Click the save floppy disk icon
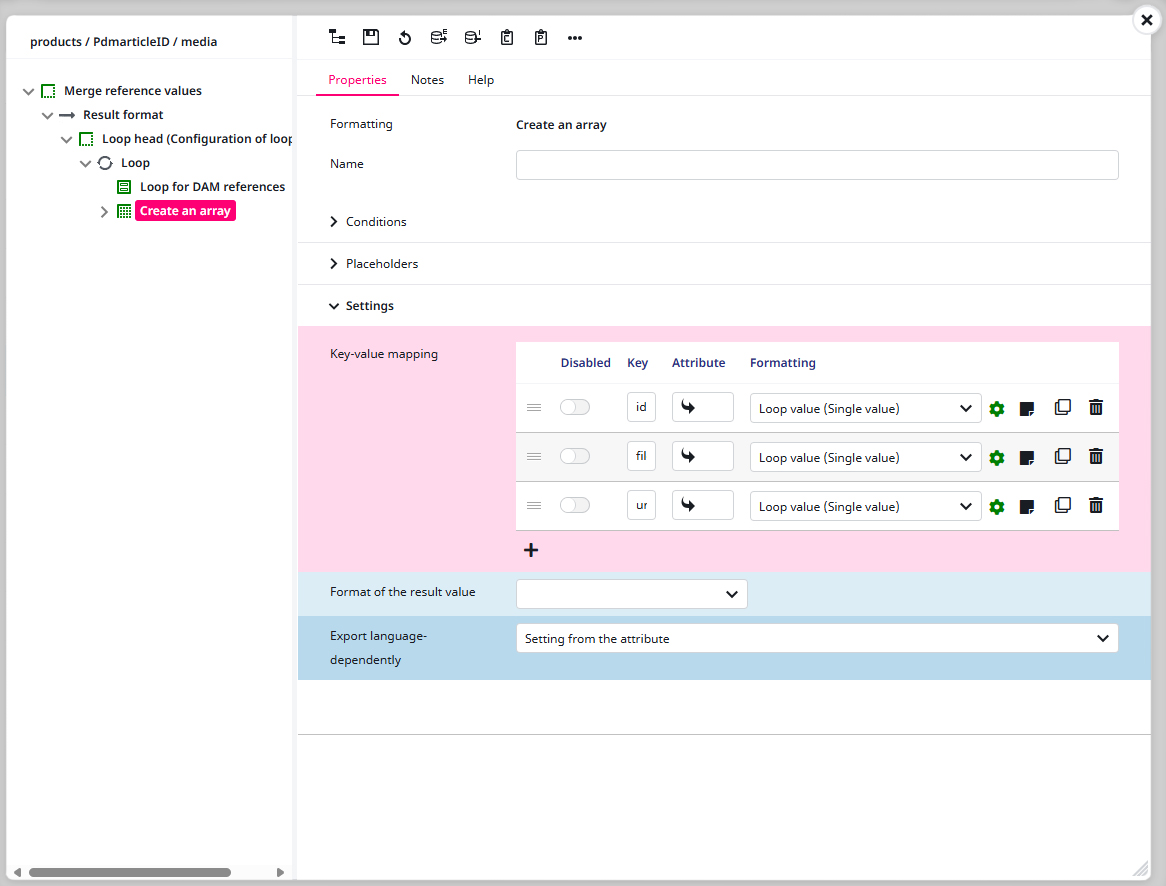1166x886 pixels. (x=370, y=37)
